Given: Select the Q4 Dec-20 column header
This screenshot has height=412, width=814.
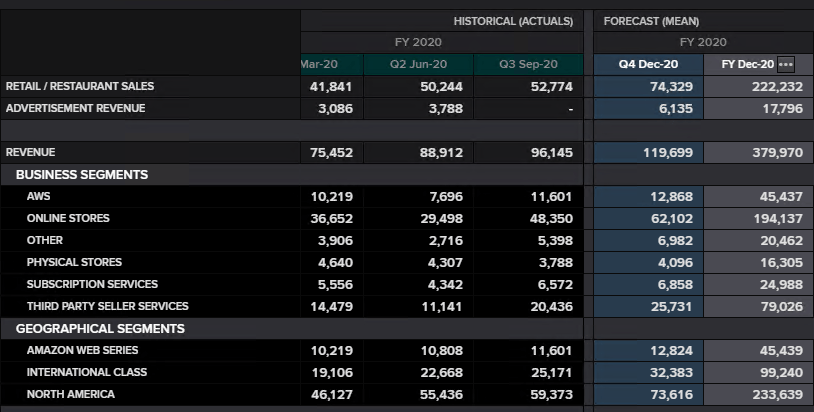Looking at the screenshot, I should pyautogui.click(x=648, y=64).
